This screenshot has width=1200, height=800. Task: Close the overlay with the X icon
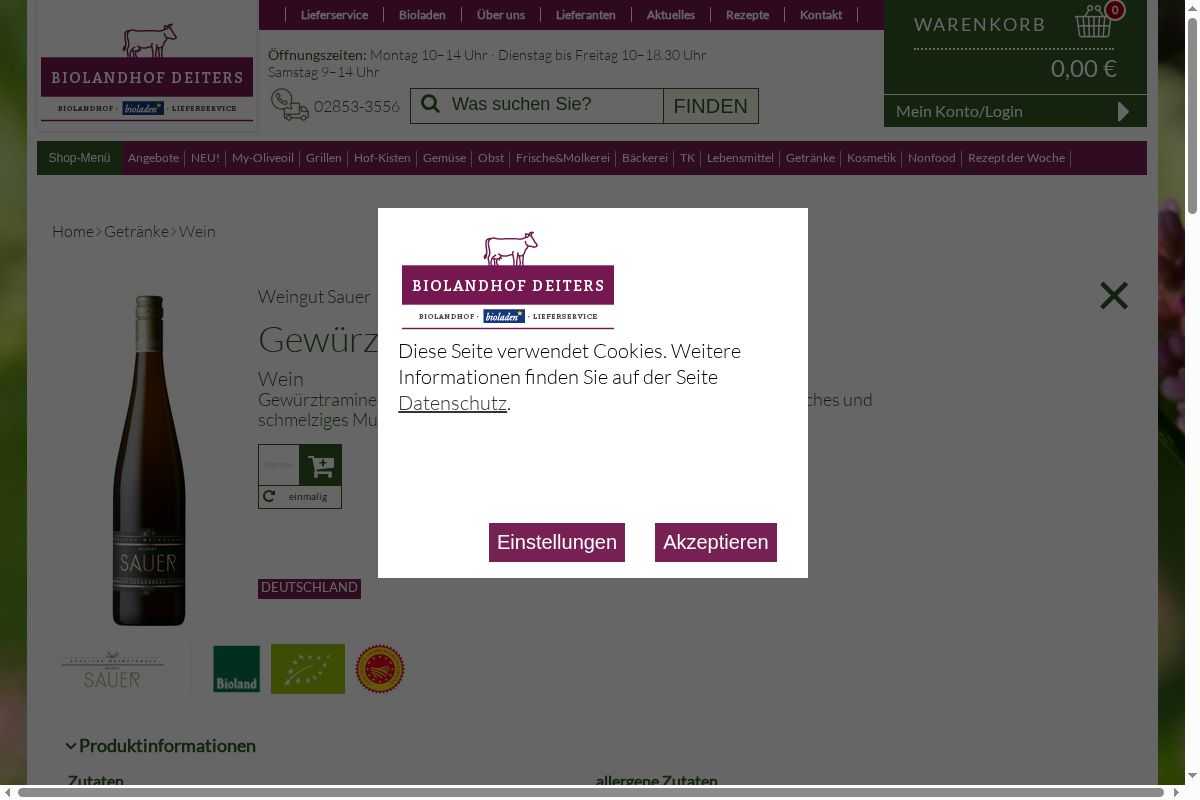[1113, 295]
